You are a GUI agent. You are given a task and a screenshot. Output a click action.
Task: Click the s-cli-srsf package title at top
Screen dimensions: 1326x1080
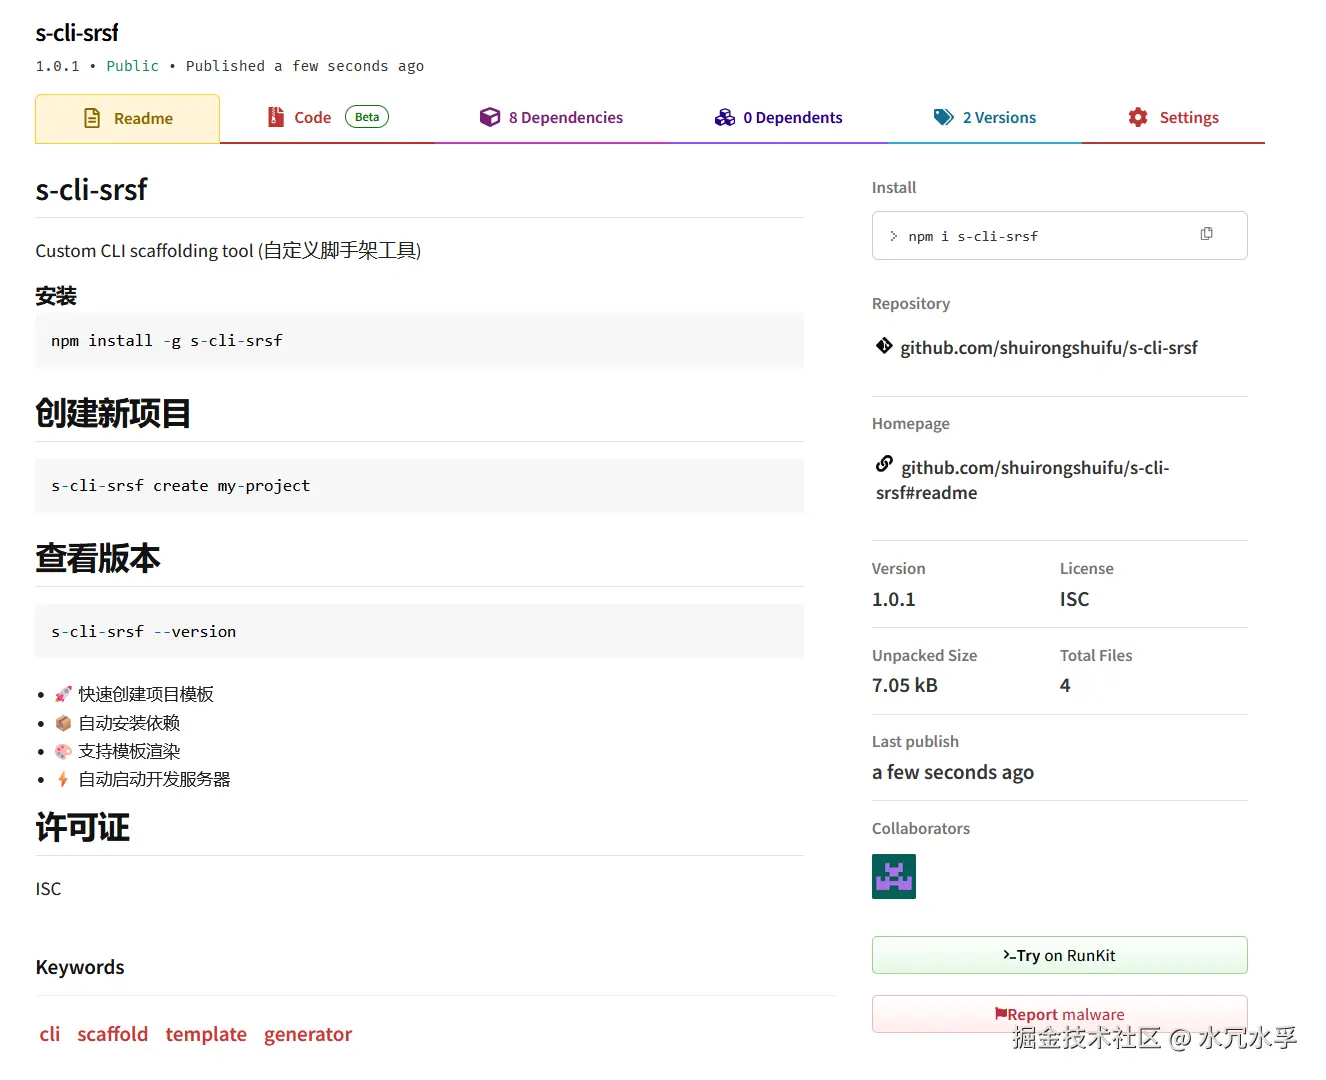pyautogui.click(x=77, y=33)
